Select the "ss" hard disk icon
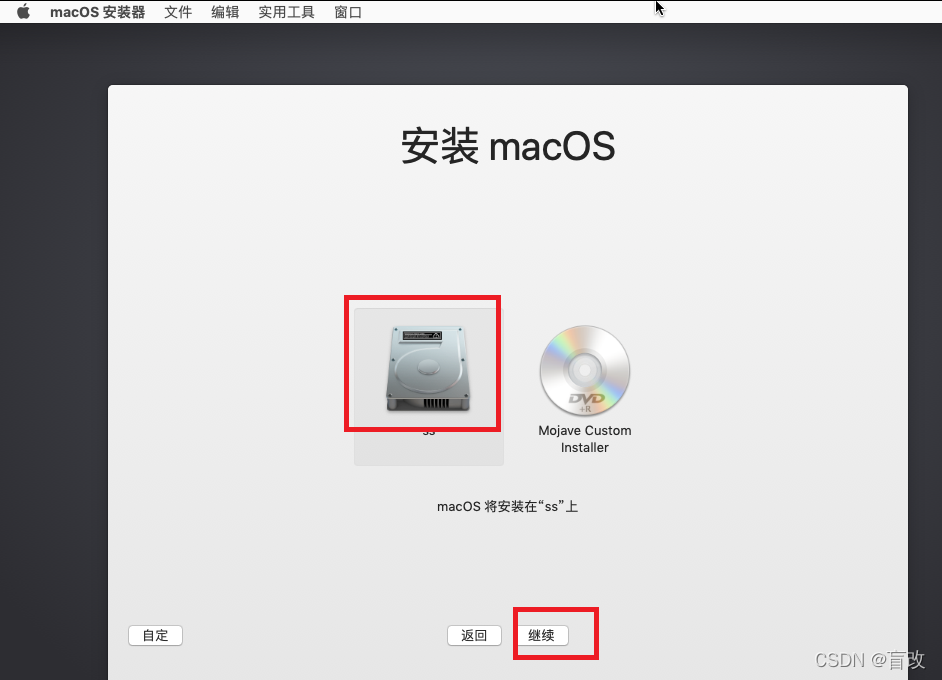 pos(428,369)
